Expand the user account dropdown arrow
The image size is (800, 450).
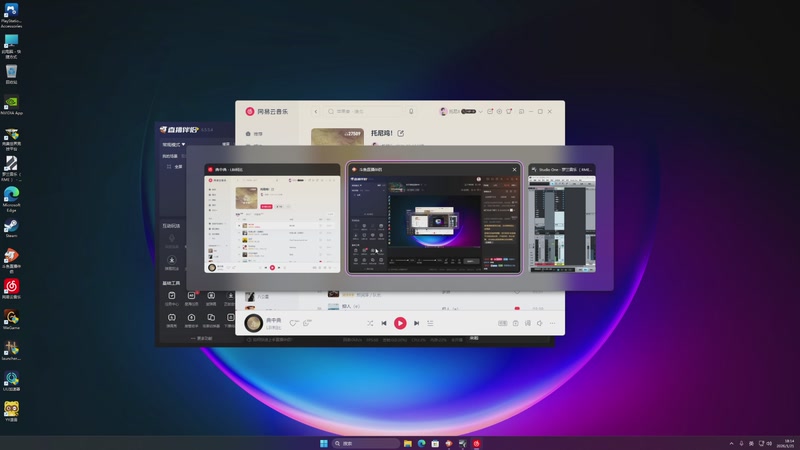coord(481,111)
